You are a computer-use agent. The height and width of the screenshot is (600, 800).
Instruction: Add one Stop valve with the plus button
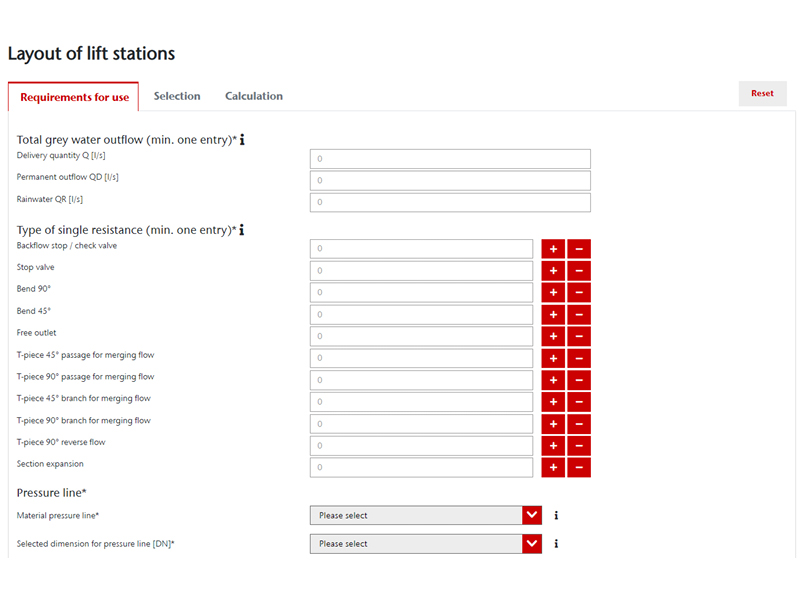pyautogui.click(x=553, y=271)
